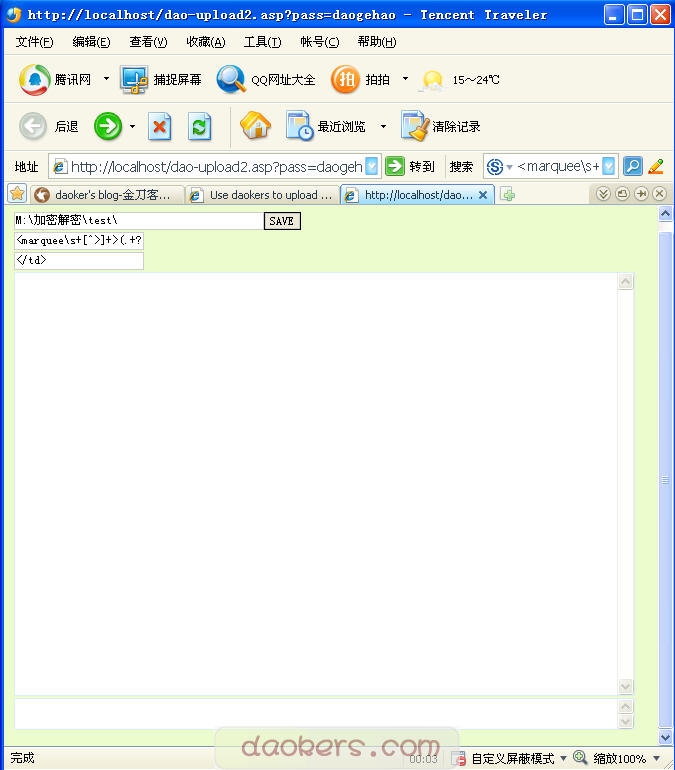Viewport: 675px width, 770px height.
Task: Refresh the page with green arrows icon
Action: pos(199,127)
